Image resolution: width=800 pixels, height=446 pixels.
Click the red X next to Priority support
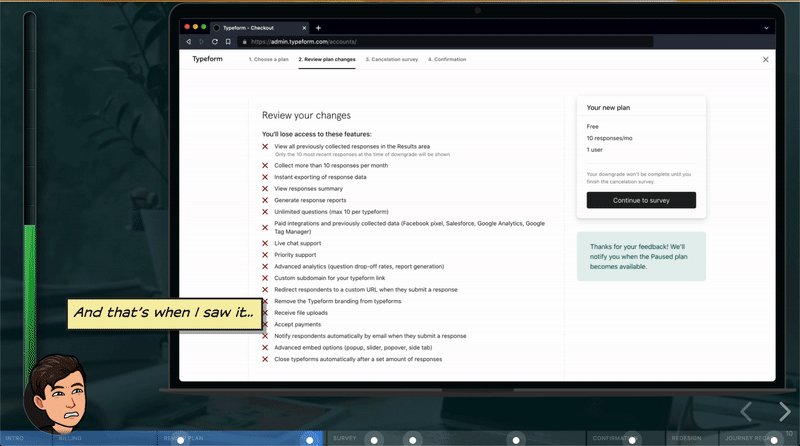coord(265,255)
